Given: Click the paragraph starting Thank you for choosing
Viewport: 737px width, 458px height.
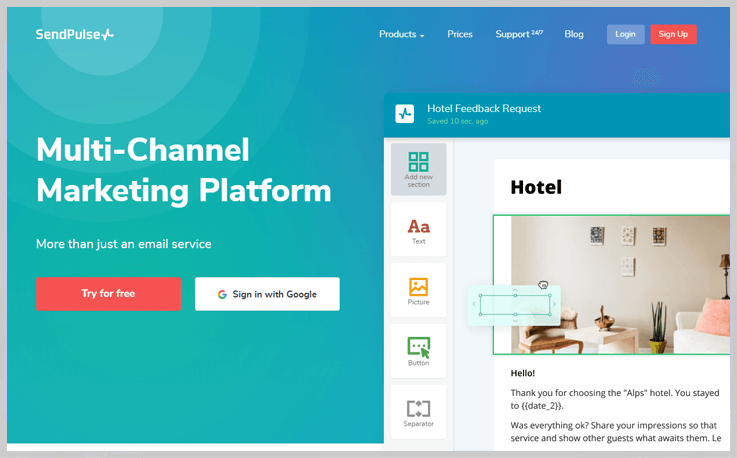Looking at the screenshot, I should coord(615,399).
